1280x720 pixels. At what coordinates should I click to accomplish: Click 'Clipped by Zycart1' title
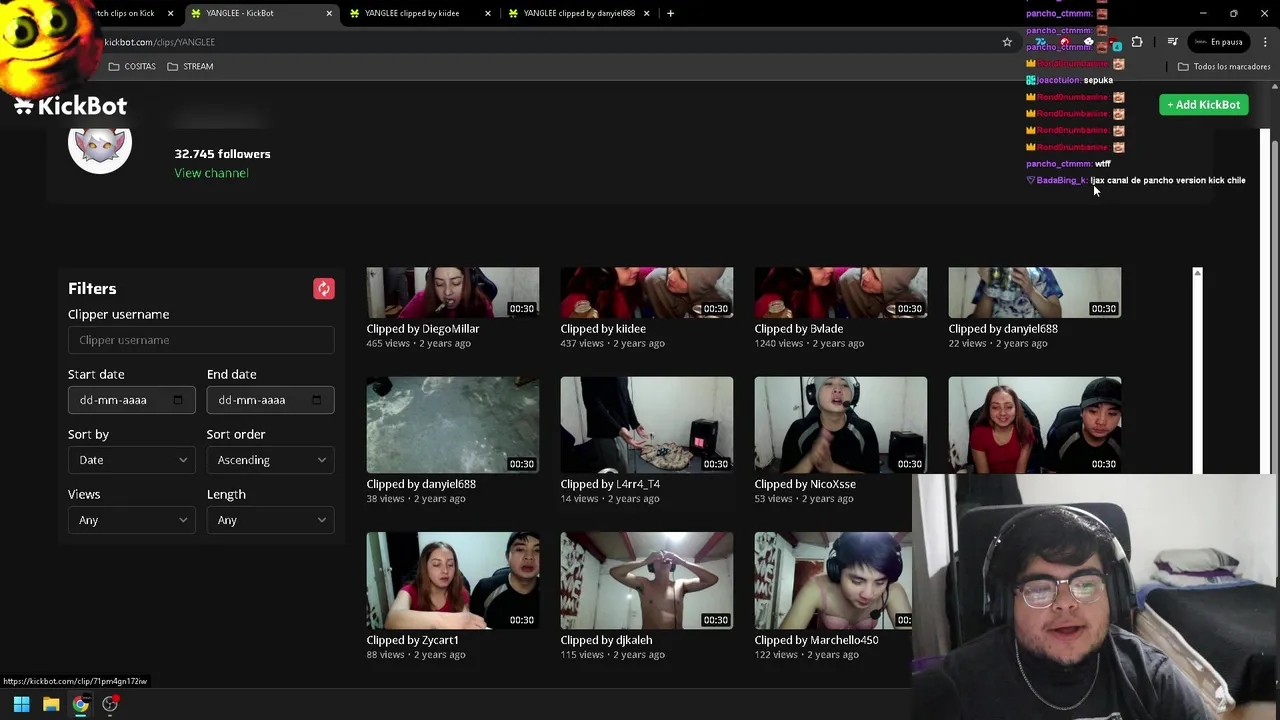(x=412, y=640)
